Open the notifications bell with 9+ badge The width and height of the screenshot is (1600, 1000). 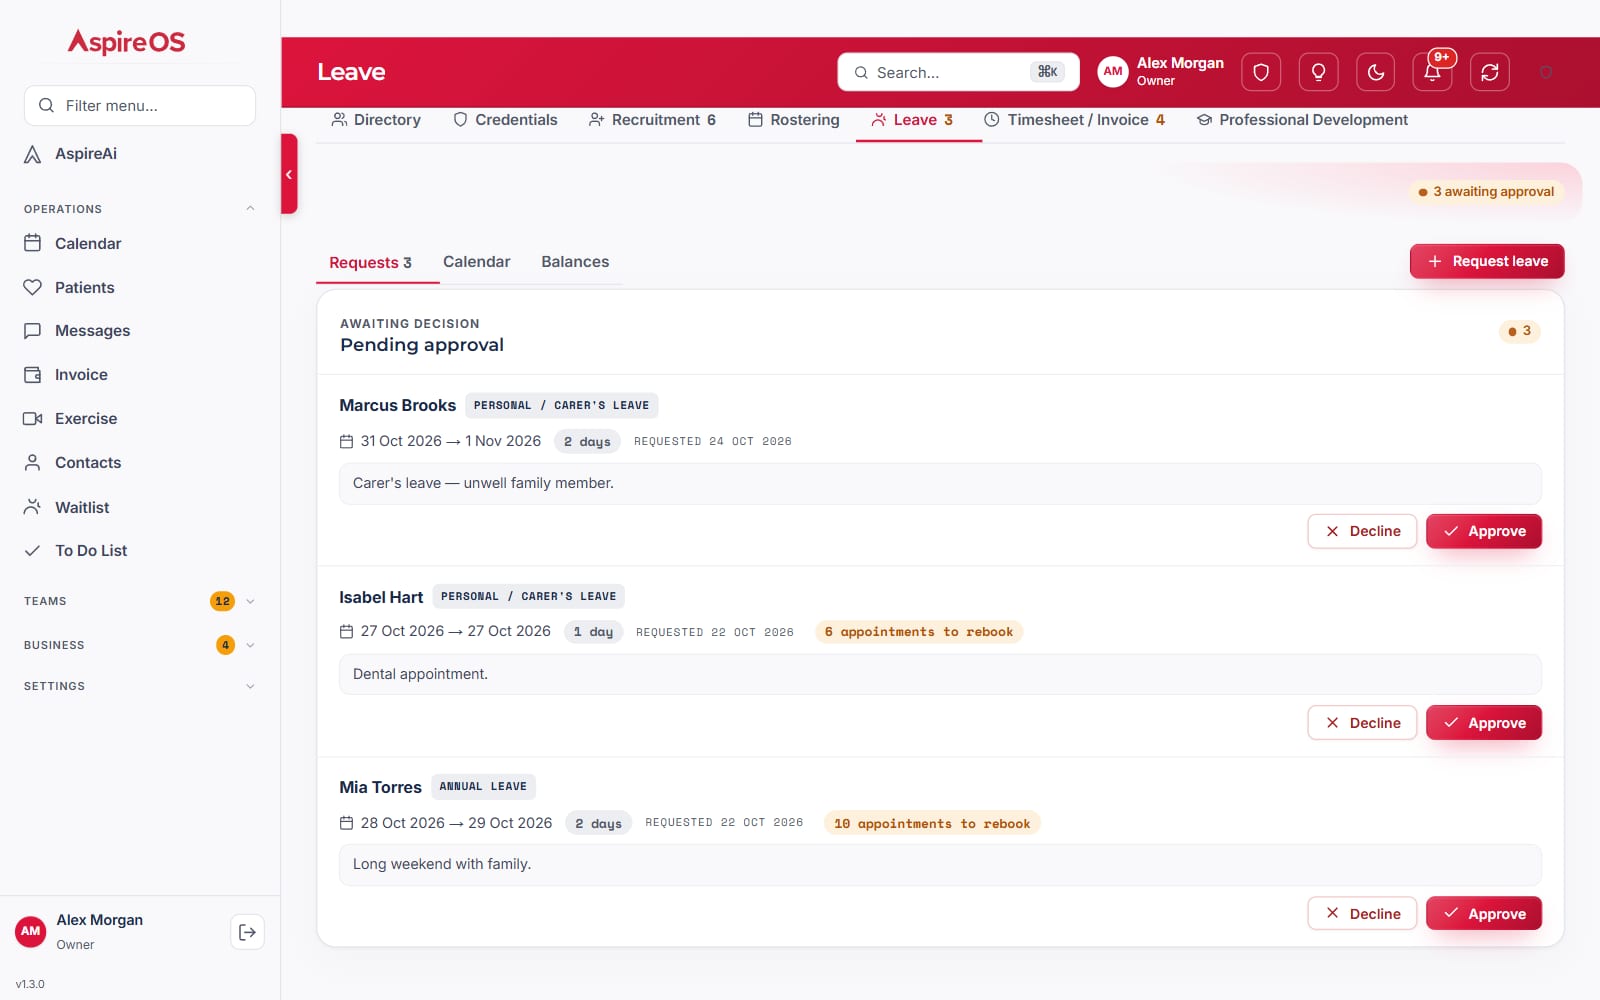tap(1433, 72)
